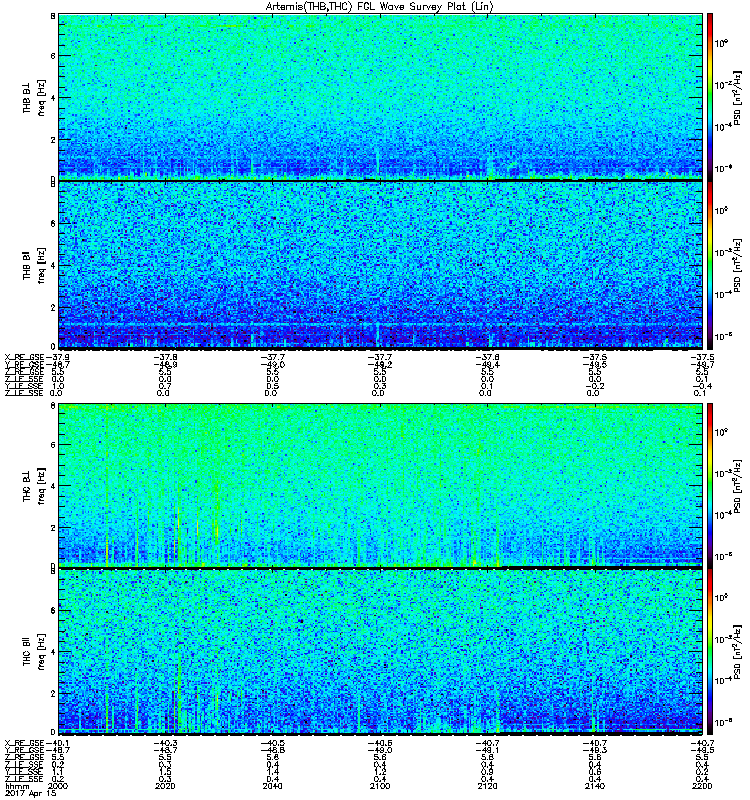This screenshot has width=750, height=800.
Task: Click the '-40.3' X_RE_GSE value under the THC panels
Action: (165, 742)
